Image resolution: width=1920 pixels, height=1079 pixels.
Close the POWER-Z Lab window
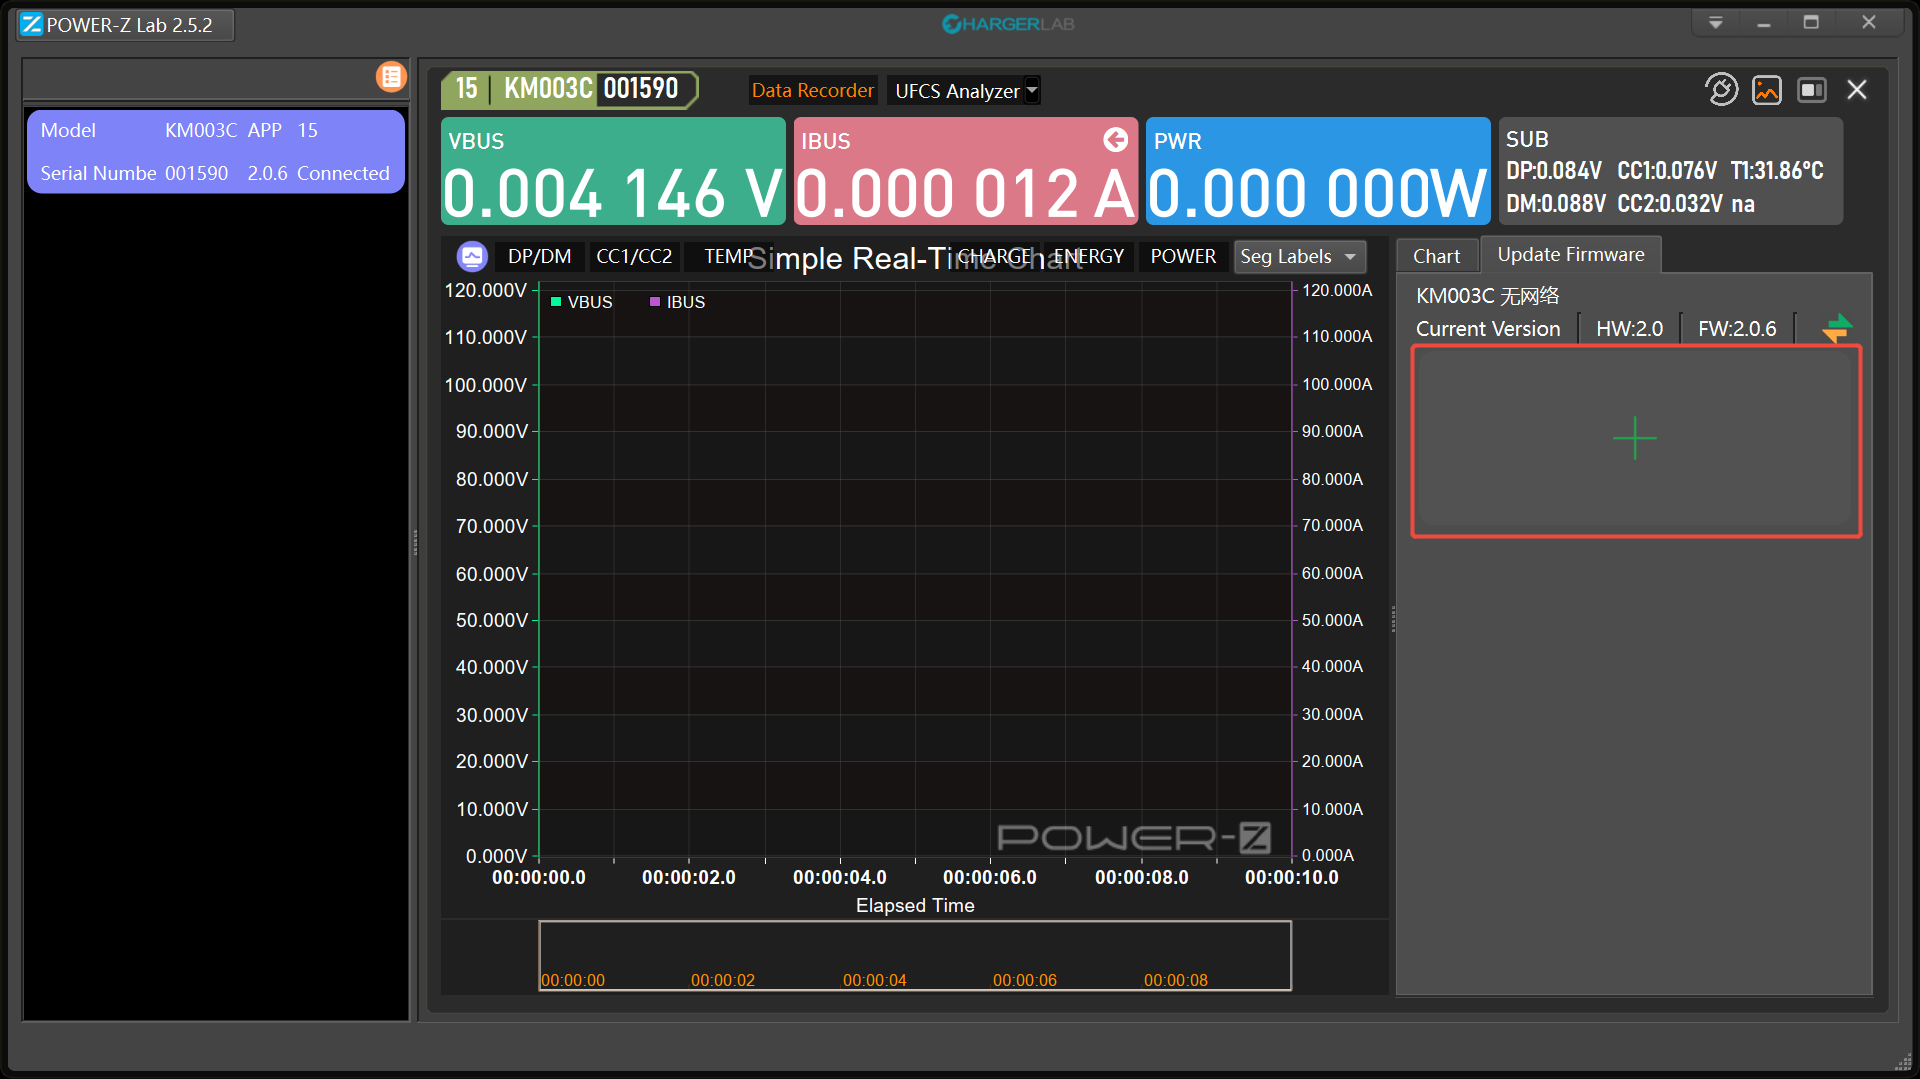coord(1869,23)
